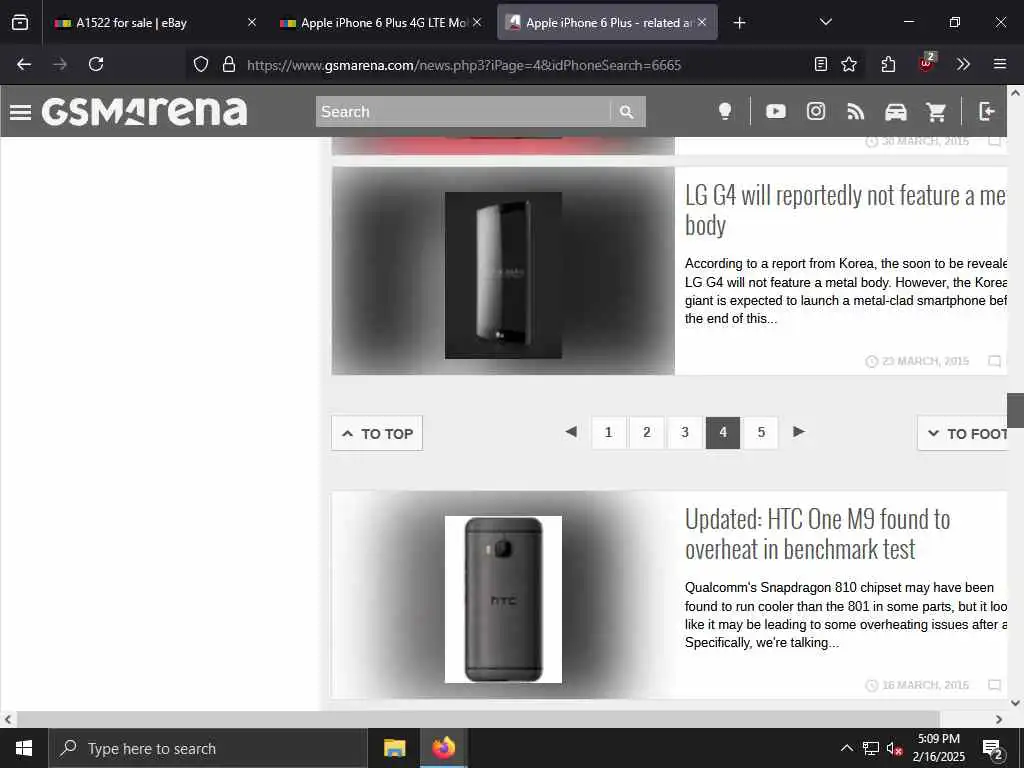Open the electric car section icon
This screenshot has width=1024, height=768.
(x=895, y=112)
